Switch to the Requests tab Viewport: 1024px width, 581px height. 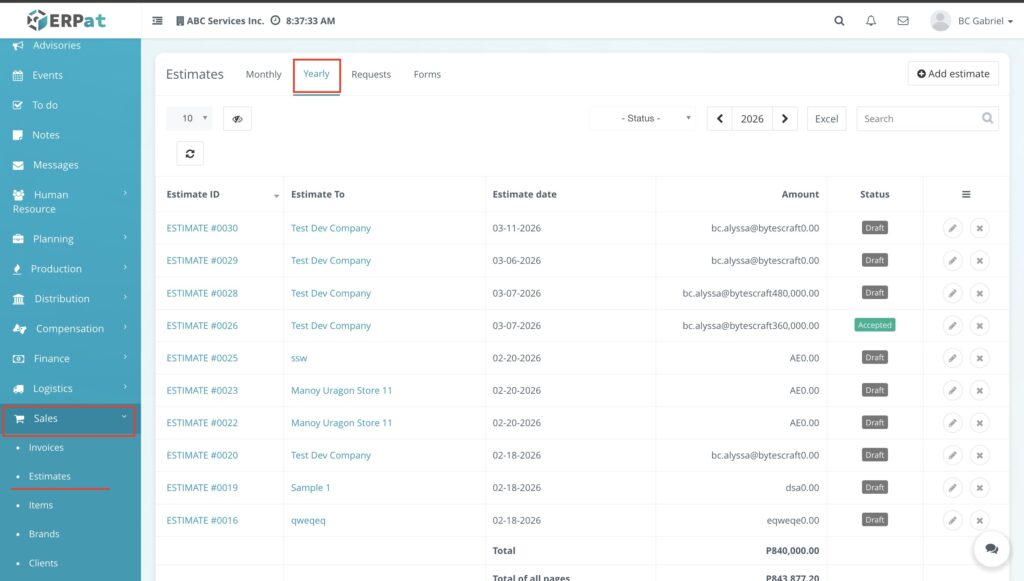(x=371, y=75)
